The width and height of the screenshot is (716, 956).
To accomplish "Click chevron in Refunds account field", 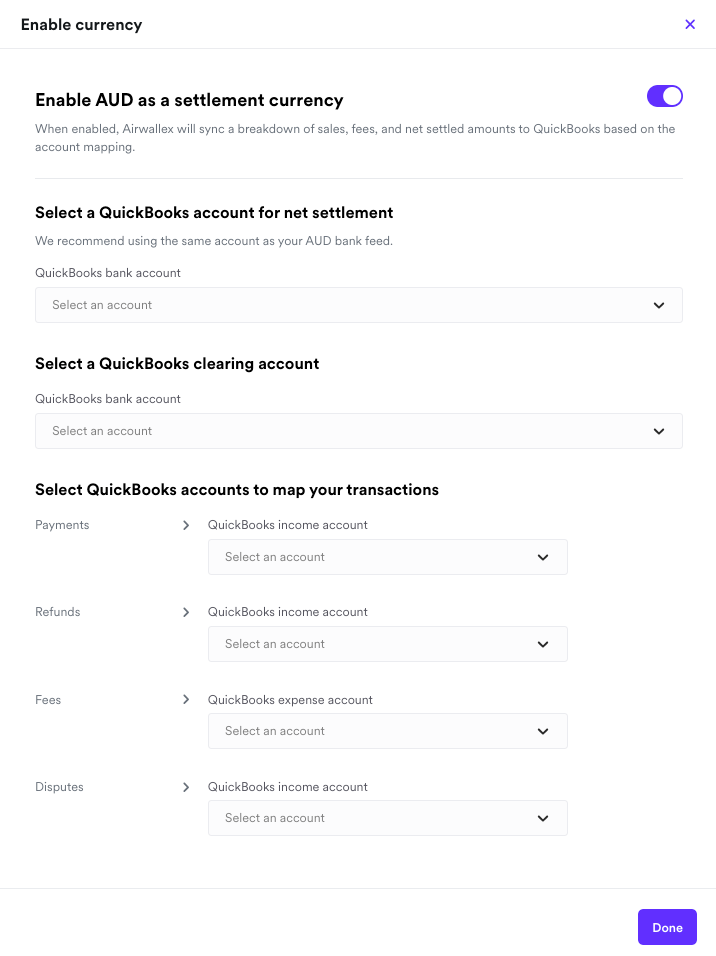I will point(543,644).
